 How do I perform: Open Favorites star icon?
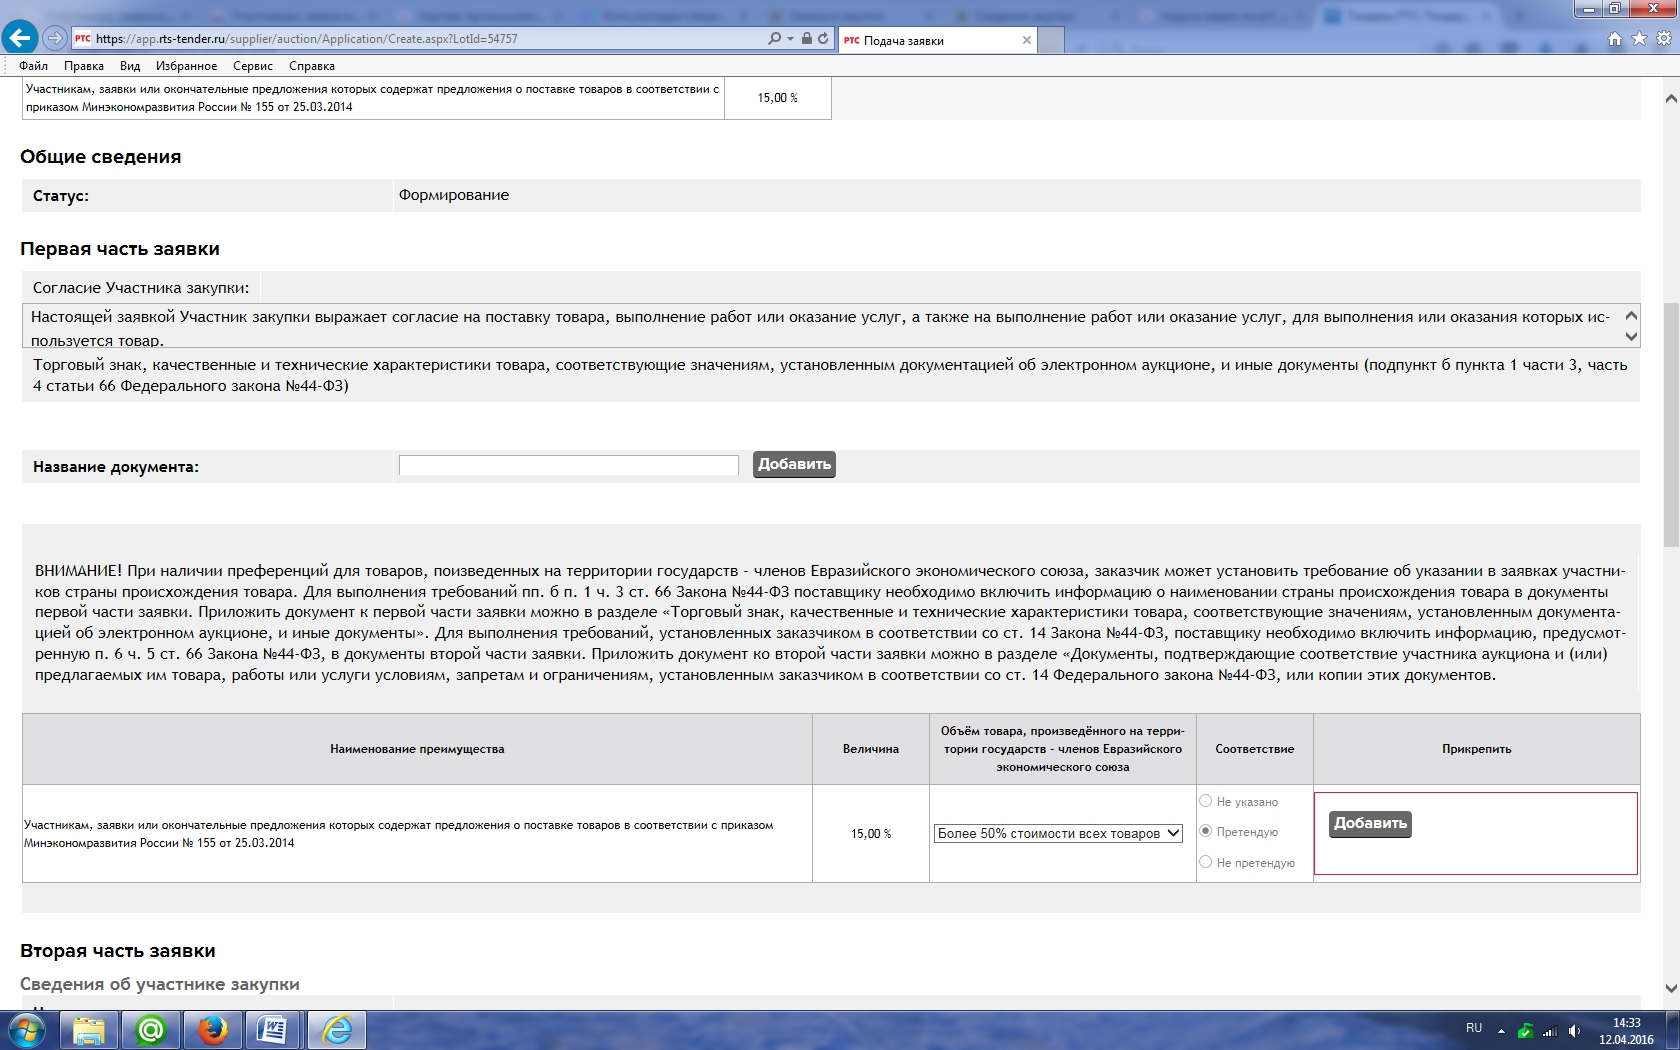click(x=1639, y=39)
